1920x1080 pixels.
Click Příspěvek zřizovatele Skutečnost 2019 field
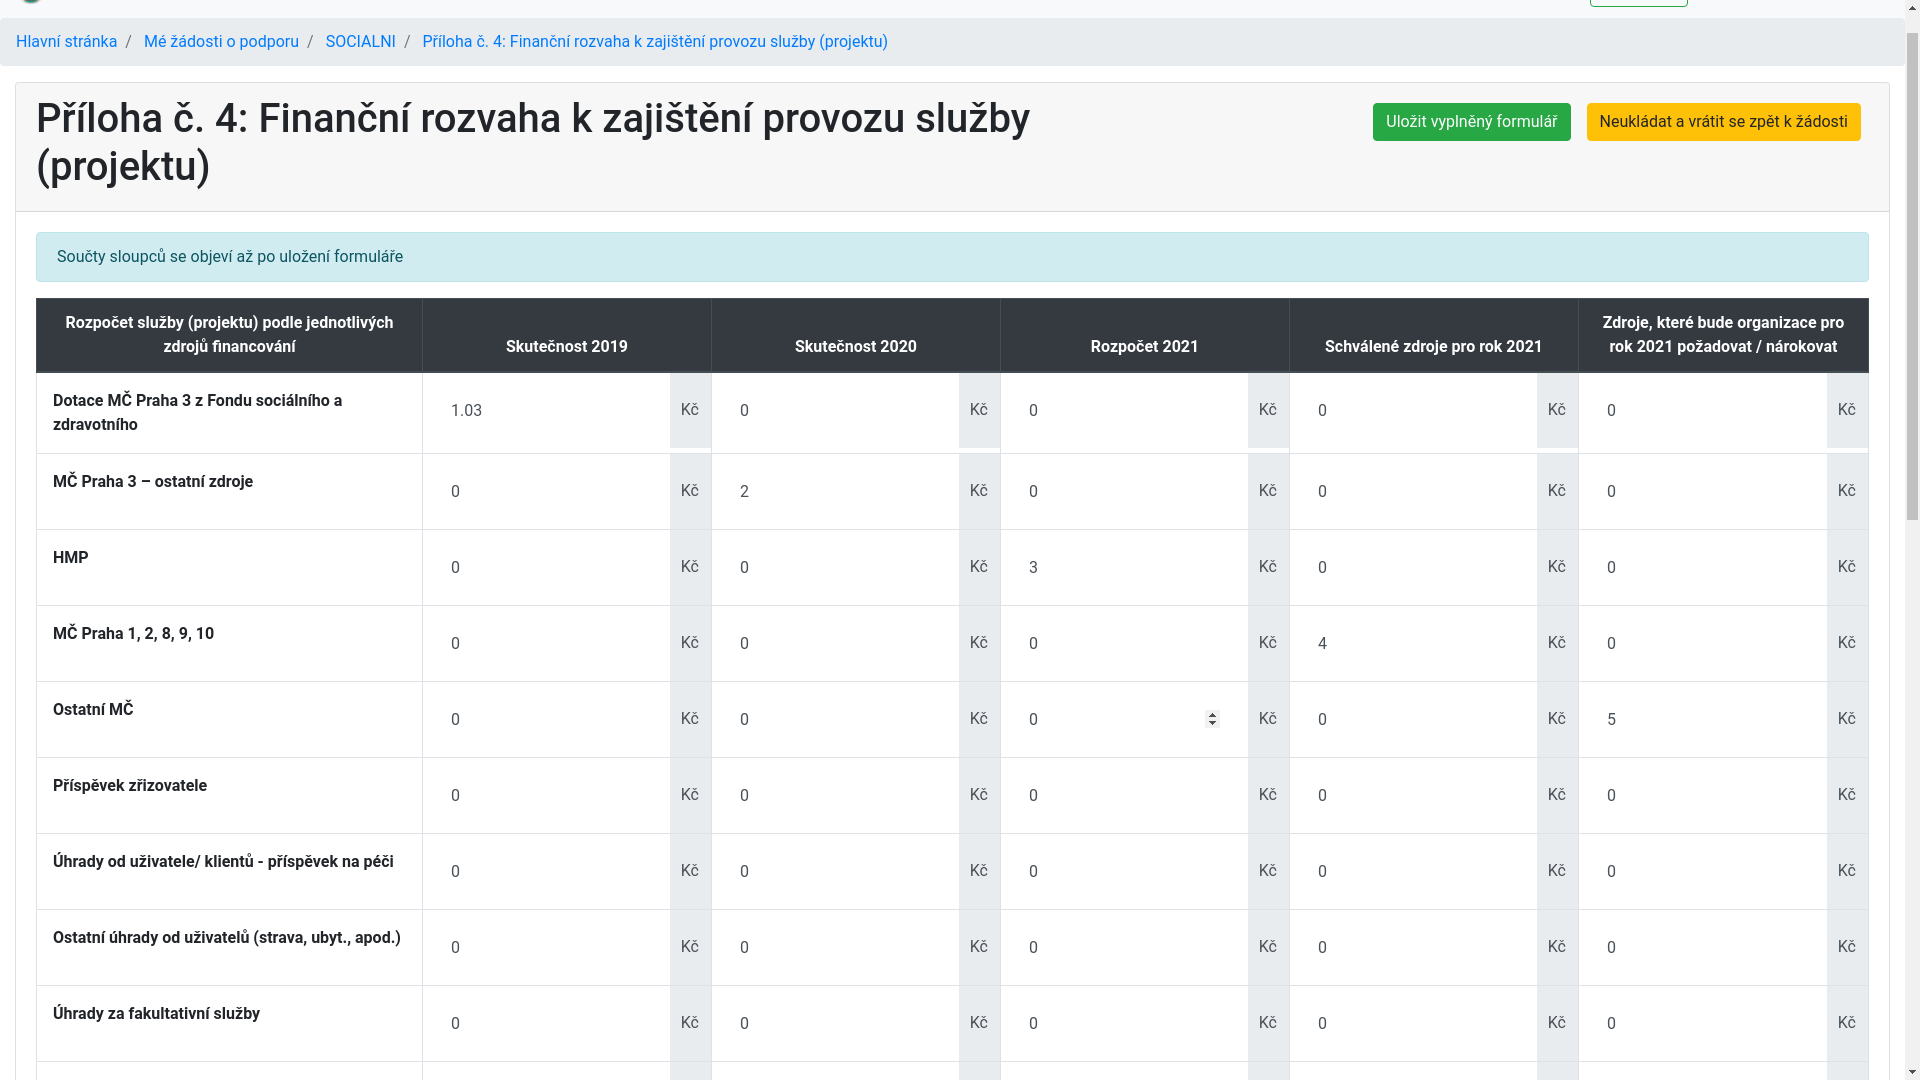pyautogui.click(x=548, y=796)
